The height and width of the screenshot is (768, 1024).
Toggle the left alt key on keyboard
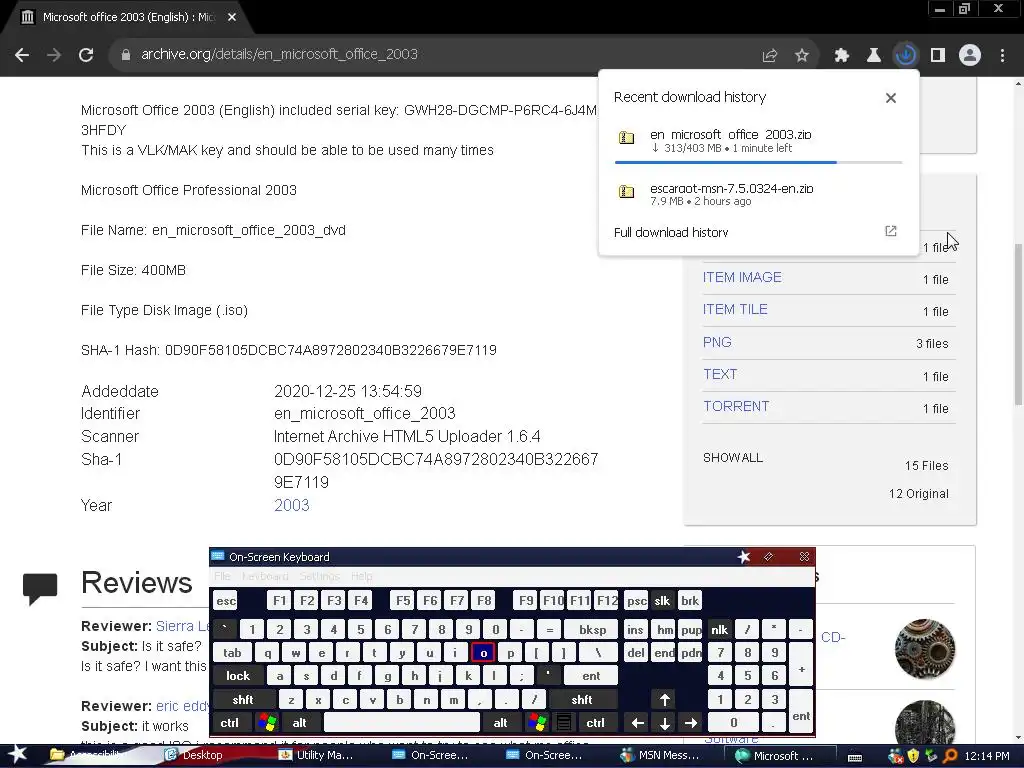point(299,723)
